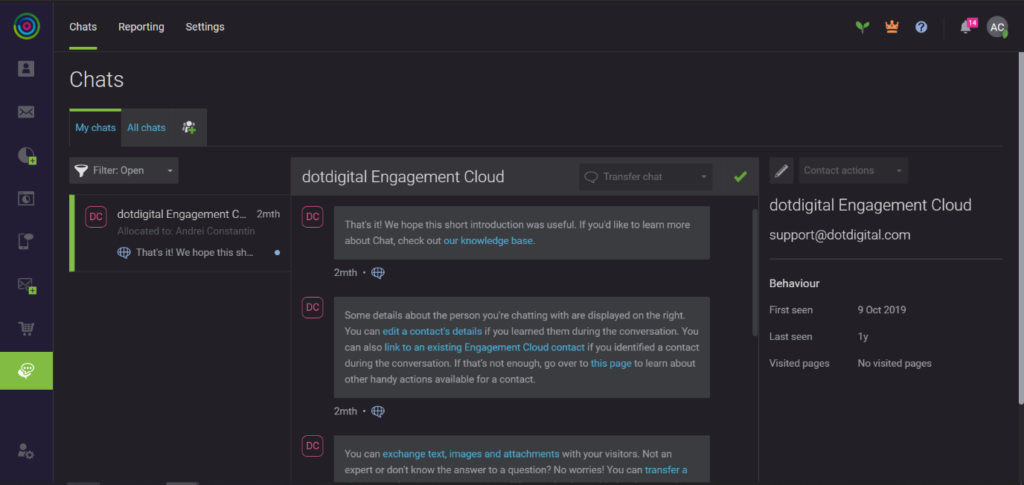Open the SMS mobile icon in the sidebar
The image size is (1024, 485).
click(26, 242)
